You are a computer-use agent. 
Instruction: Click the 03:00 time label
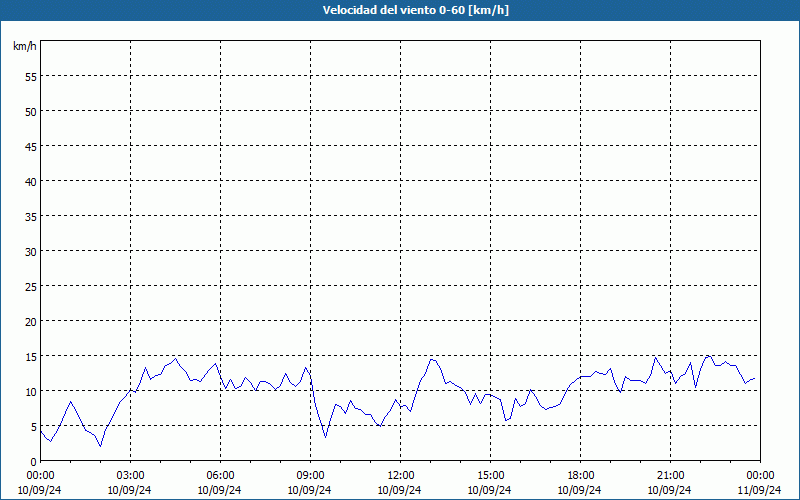(130, 476)
